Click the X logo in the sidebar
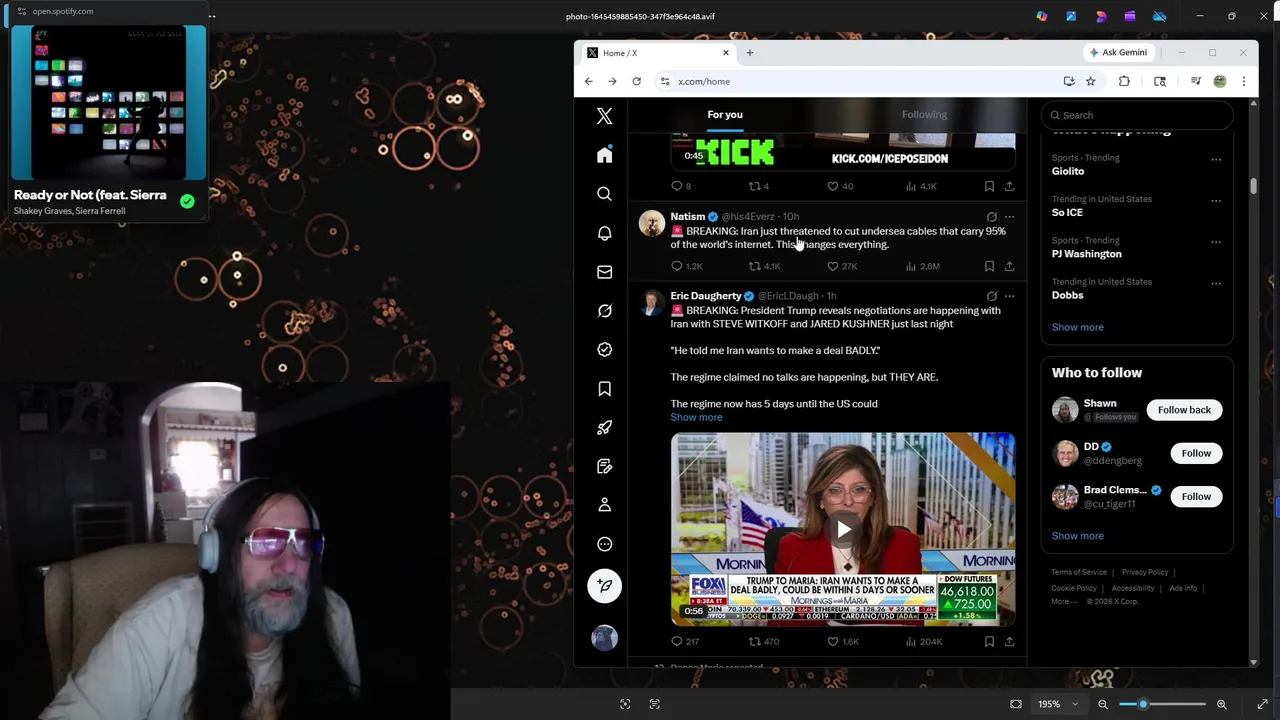The width and height of the screenshot is (1280, 720). (x=604, y=117)
